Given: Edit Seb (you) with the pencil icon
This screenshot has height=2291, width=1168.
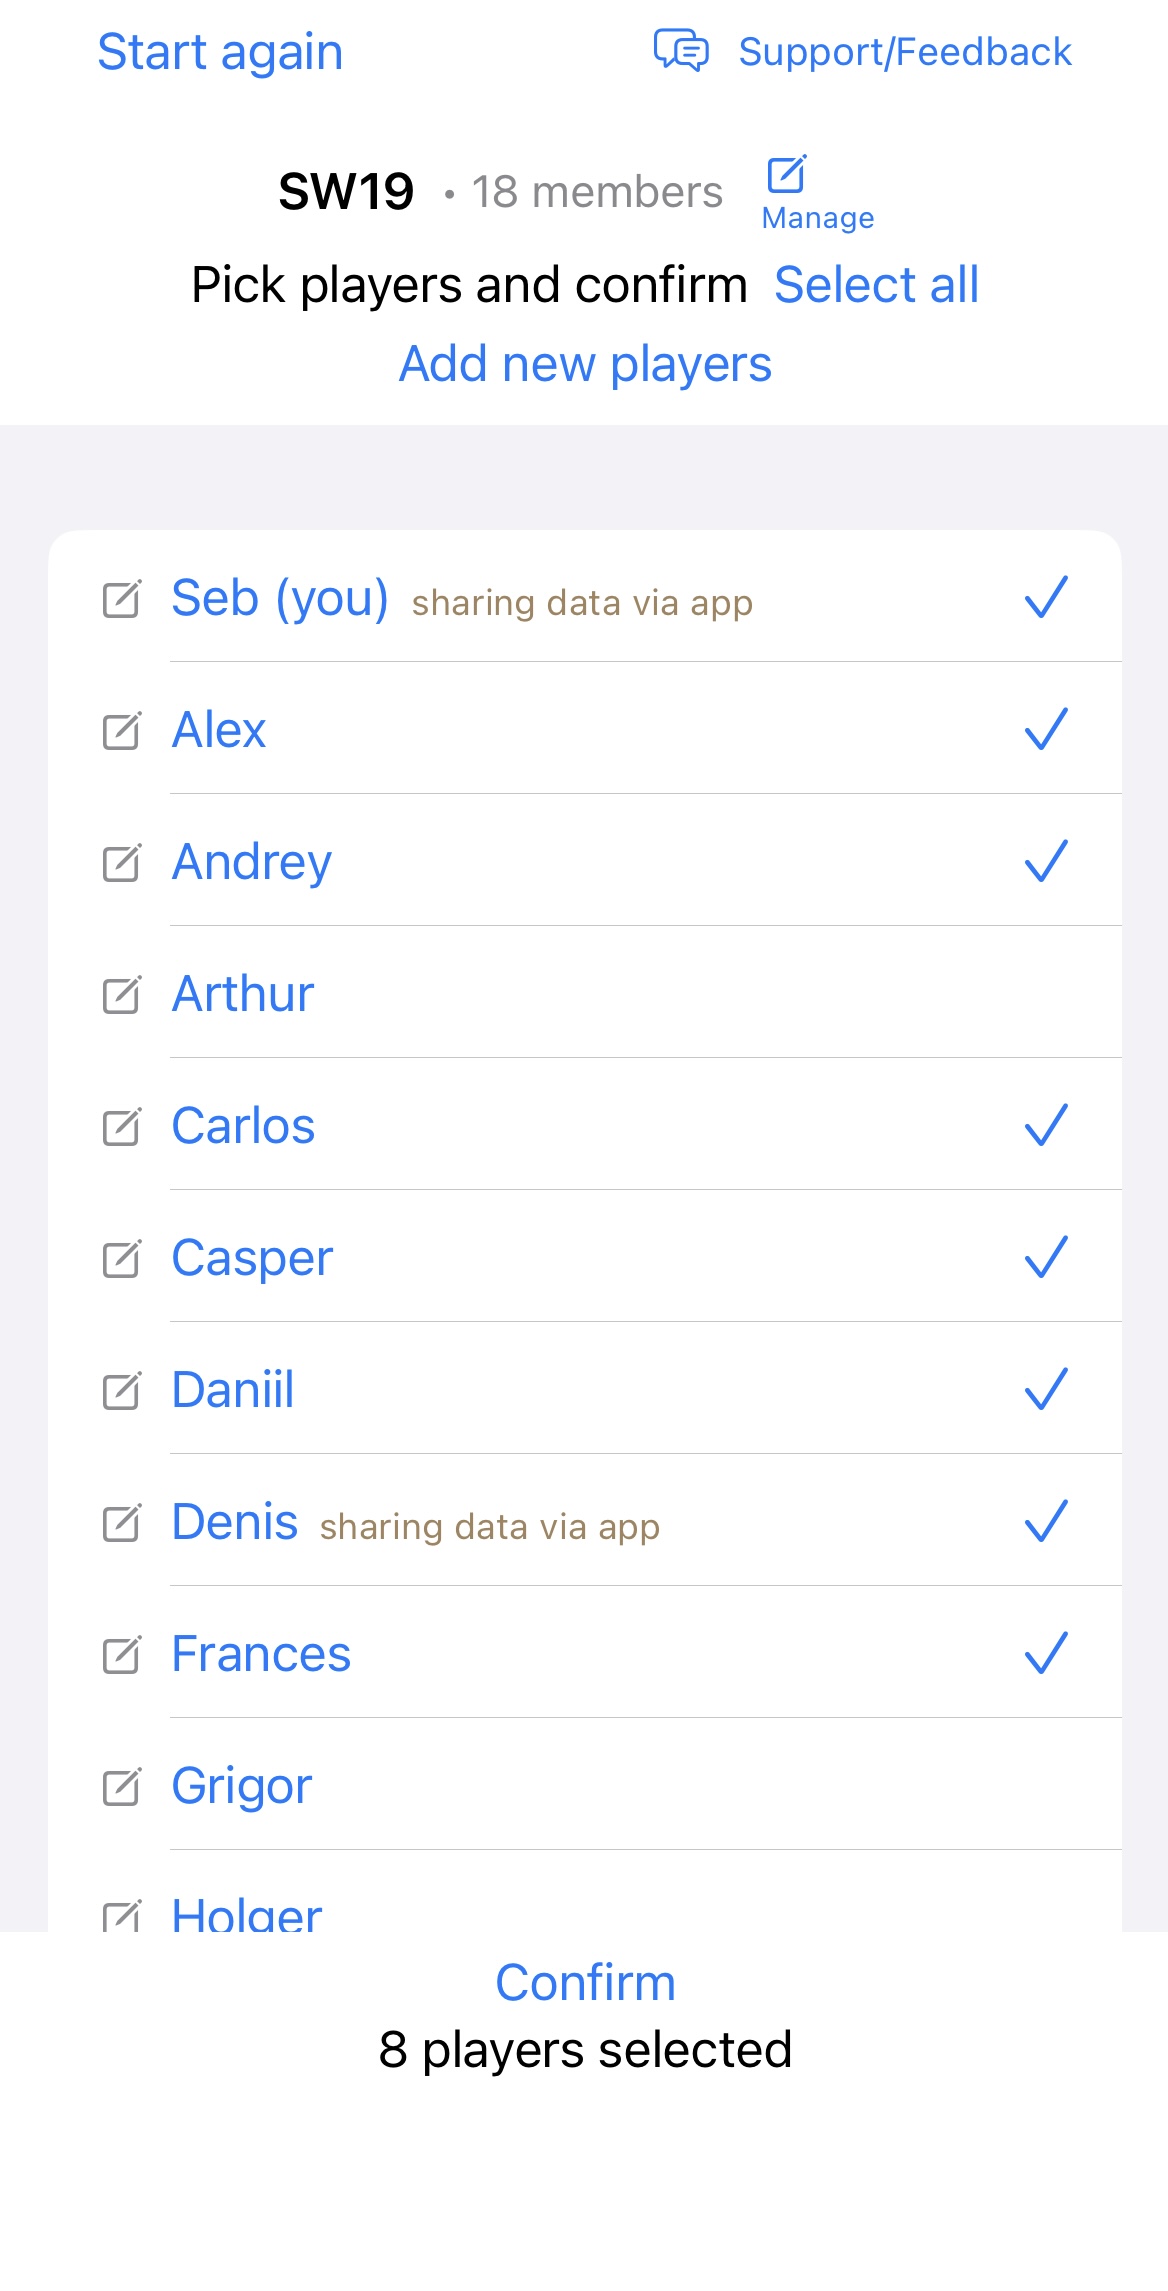Looking at the screenshot, I should click(122, 598).
